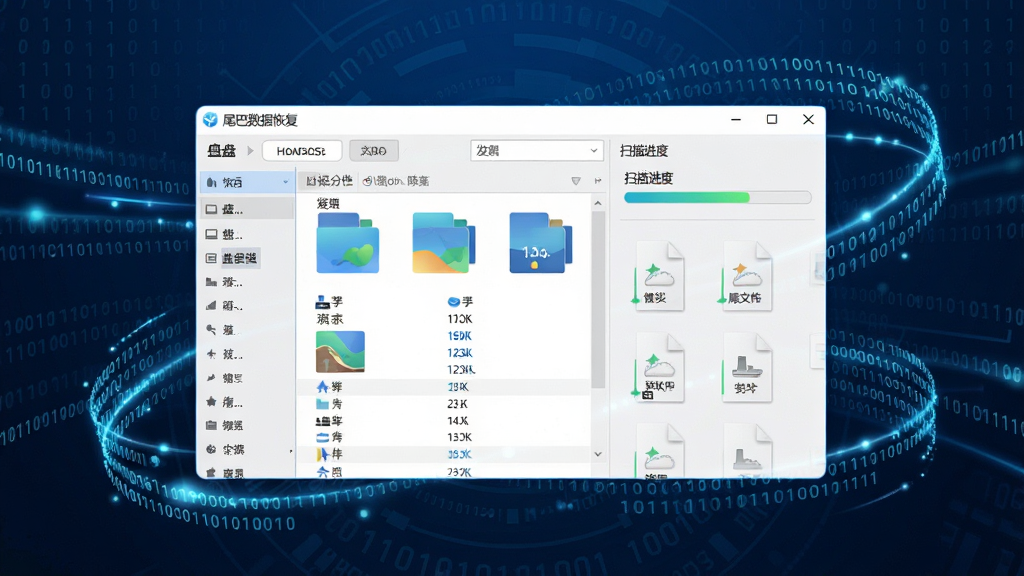The width and height of the screenshot is (1024, 576).
Task: Open the combo box in the top toolbar
Action: pyautogui.click(x=536, y=151)
